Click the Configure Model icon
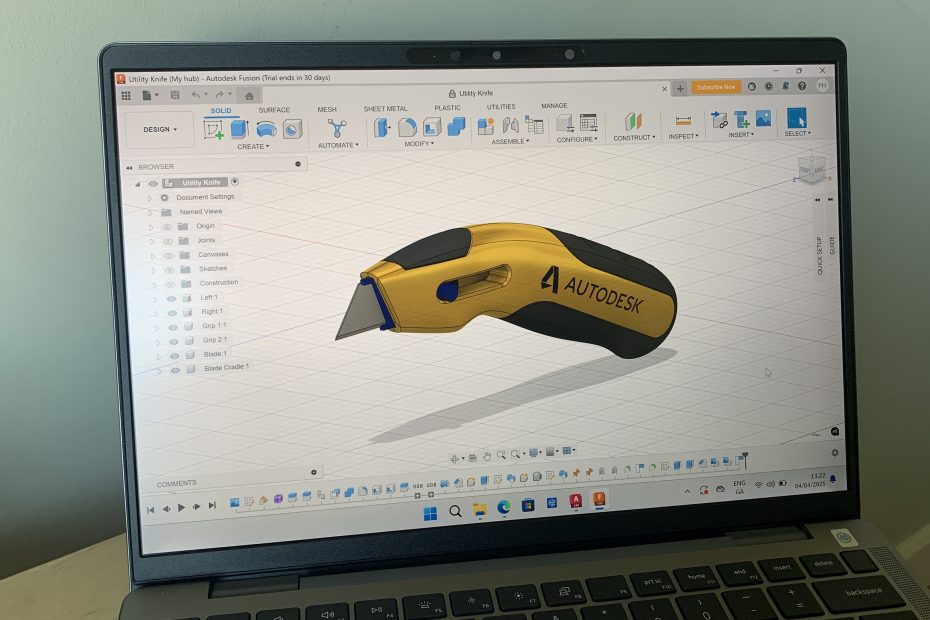 coord(564,123)
